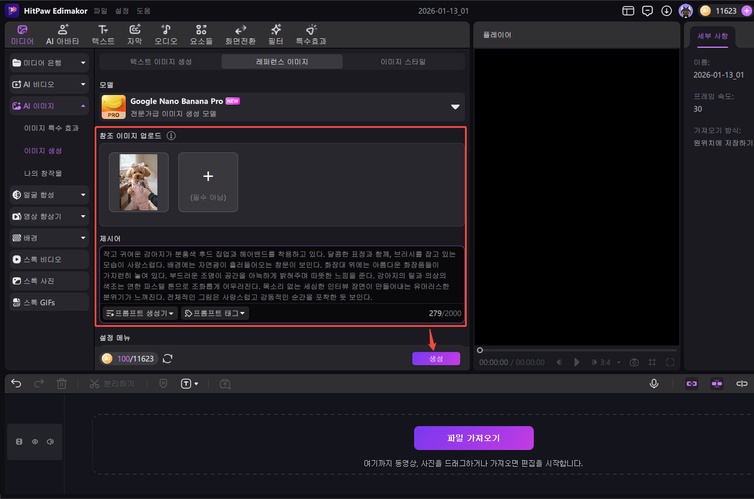Click the trash delete icon

(x=62, y=384)
